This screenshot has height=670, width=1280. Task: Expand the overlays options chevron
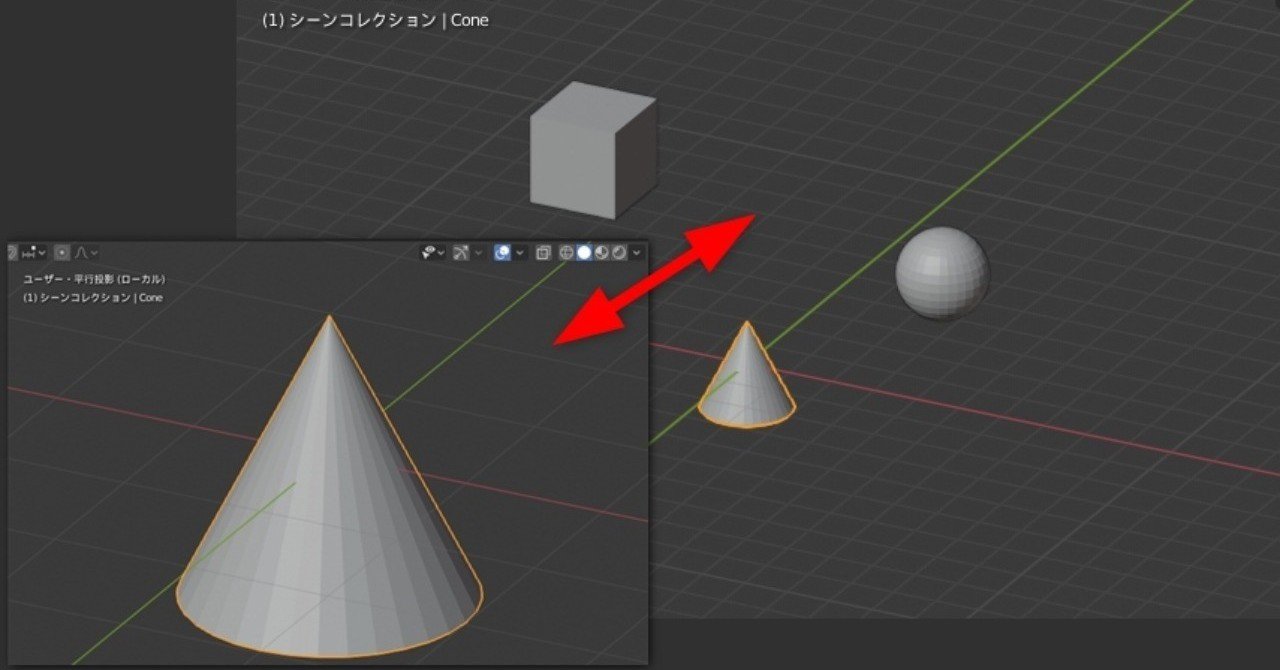click(520, 253)
